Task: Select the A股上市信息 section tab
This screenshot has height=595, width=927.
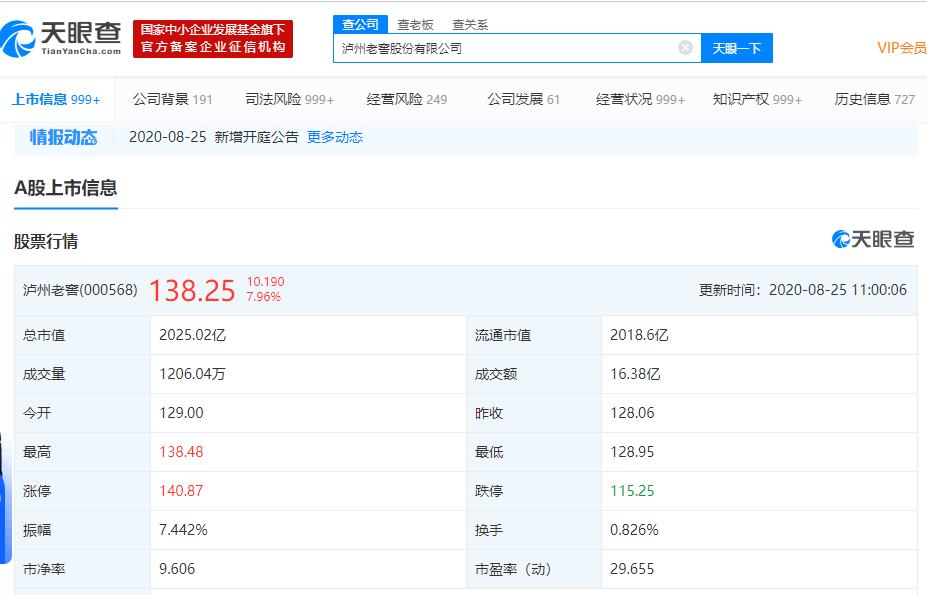Action: pos(66,188)
